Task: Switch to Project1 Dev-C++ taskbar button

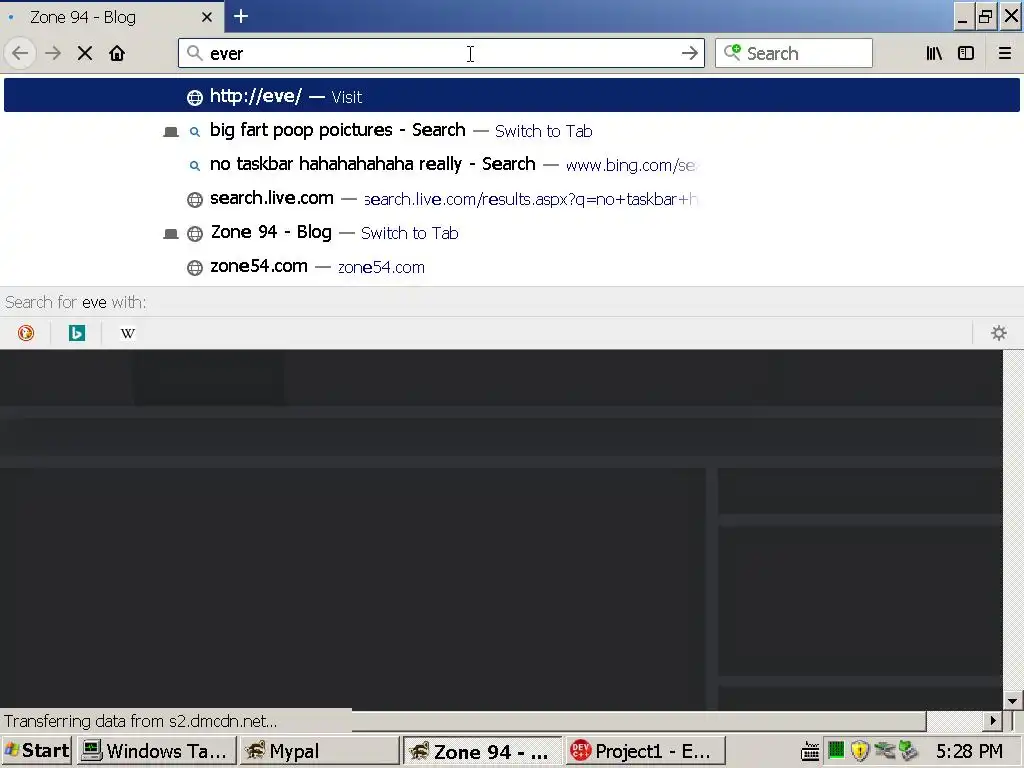Action: 645,751
